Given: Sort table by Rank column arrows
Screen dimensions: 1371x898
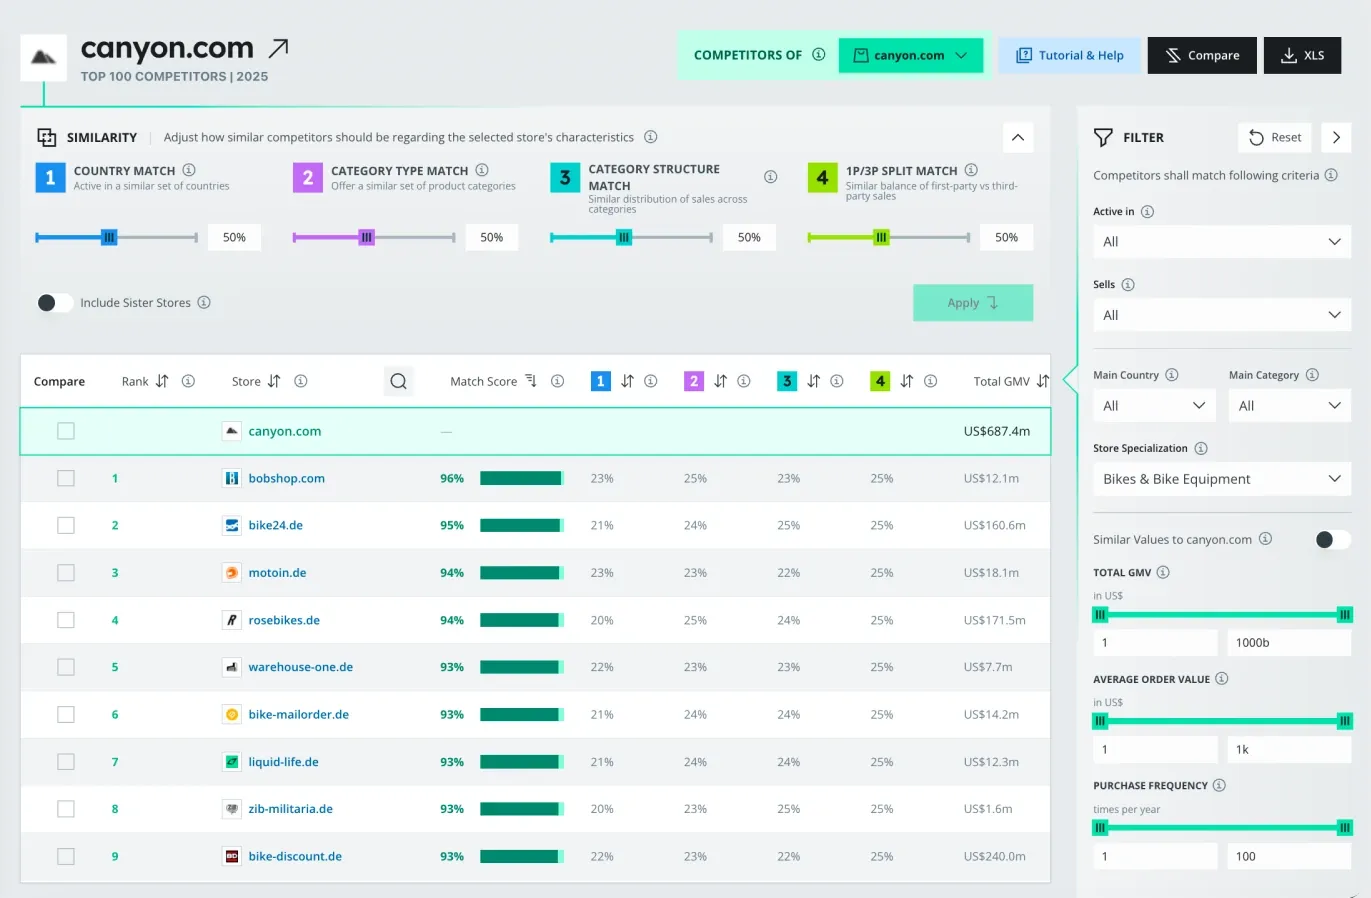Looking at the screenshot, I should (x=162, y=381).
